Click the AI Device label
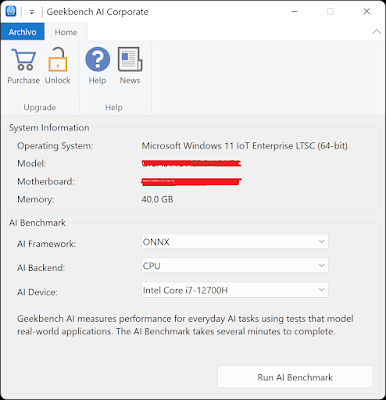Screen dimensions: 386x400 point(37,292)
